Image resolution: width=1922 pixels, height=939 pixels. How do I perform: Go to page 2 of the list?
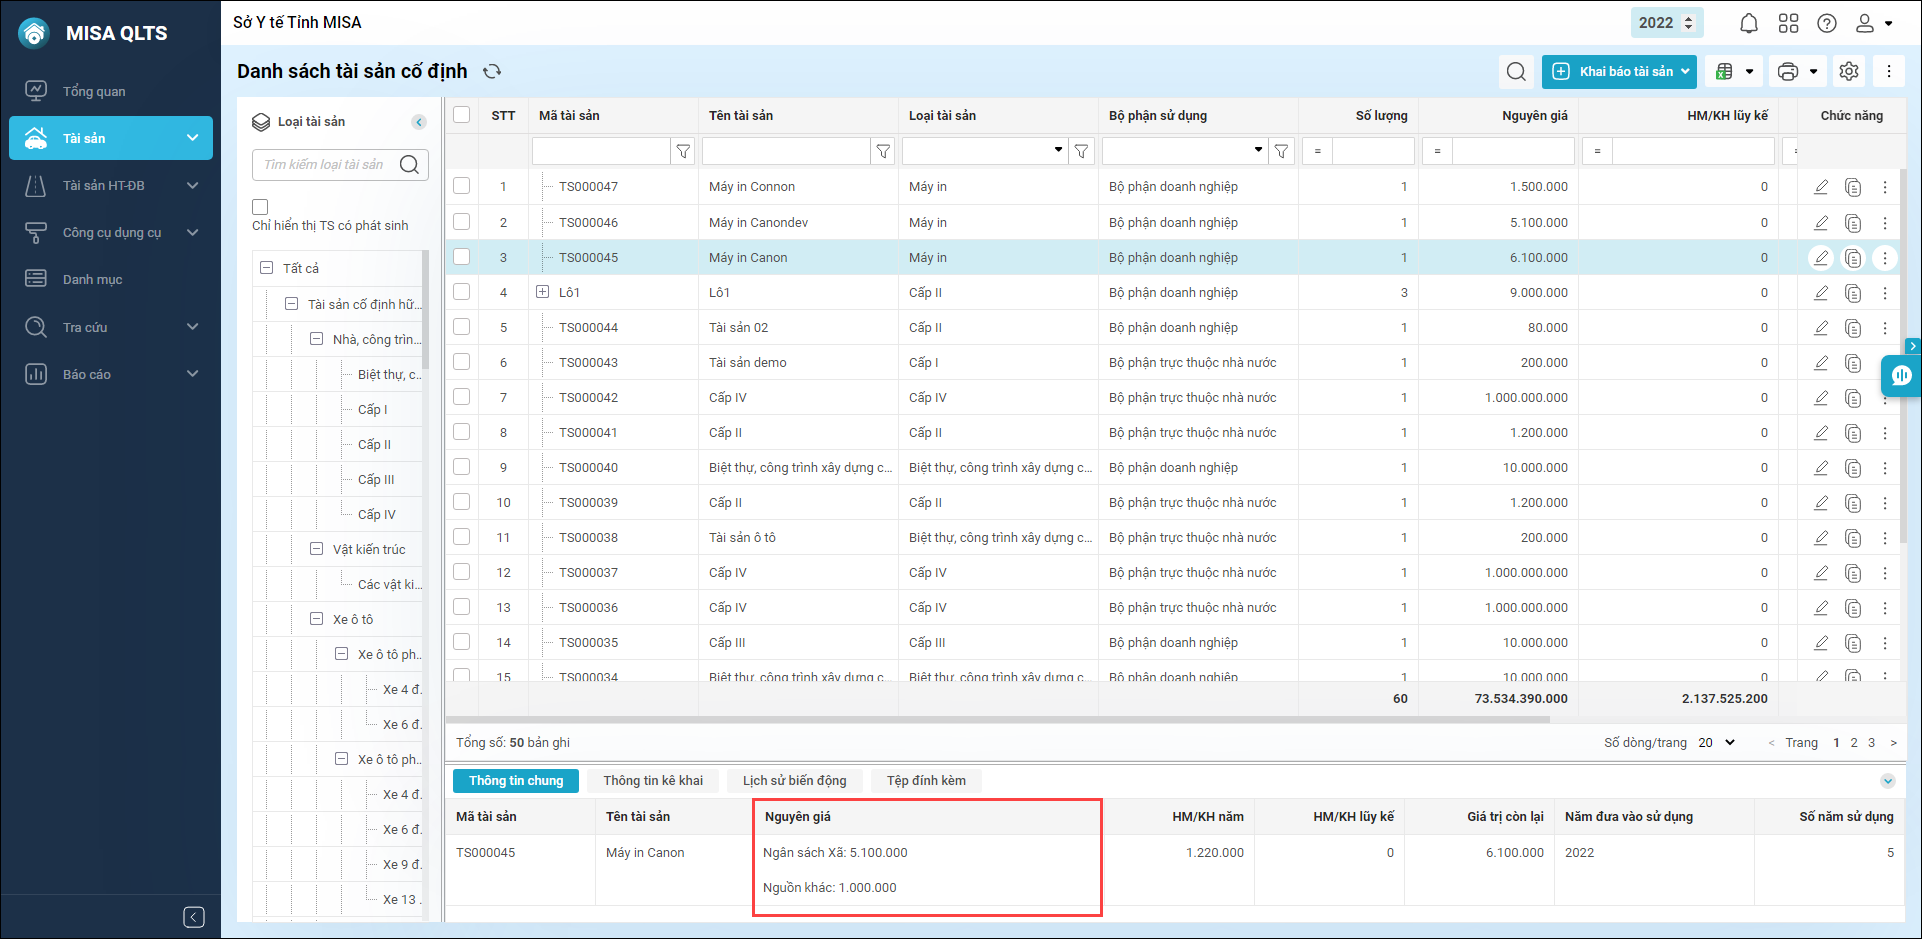click(1854, 743)
